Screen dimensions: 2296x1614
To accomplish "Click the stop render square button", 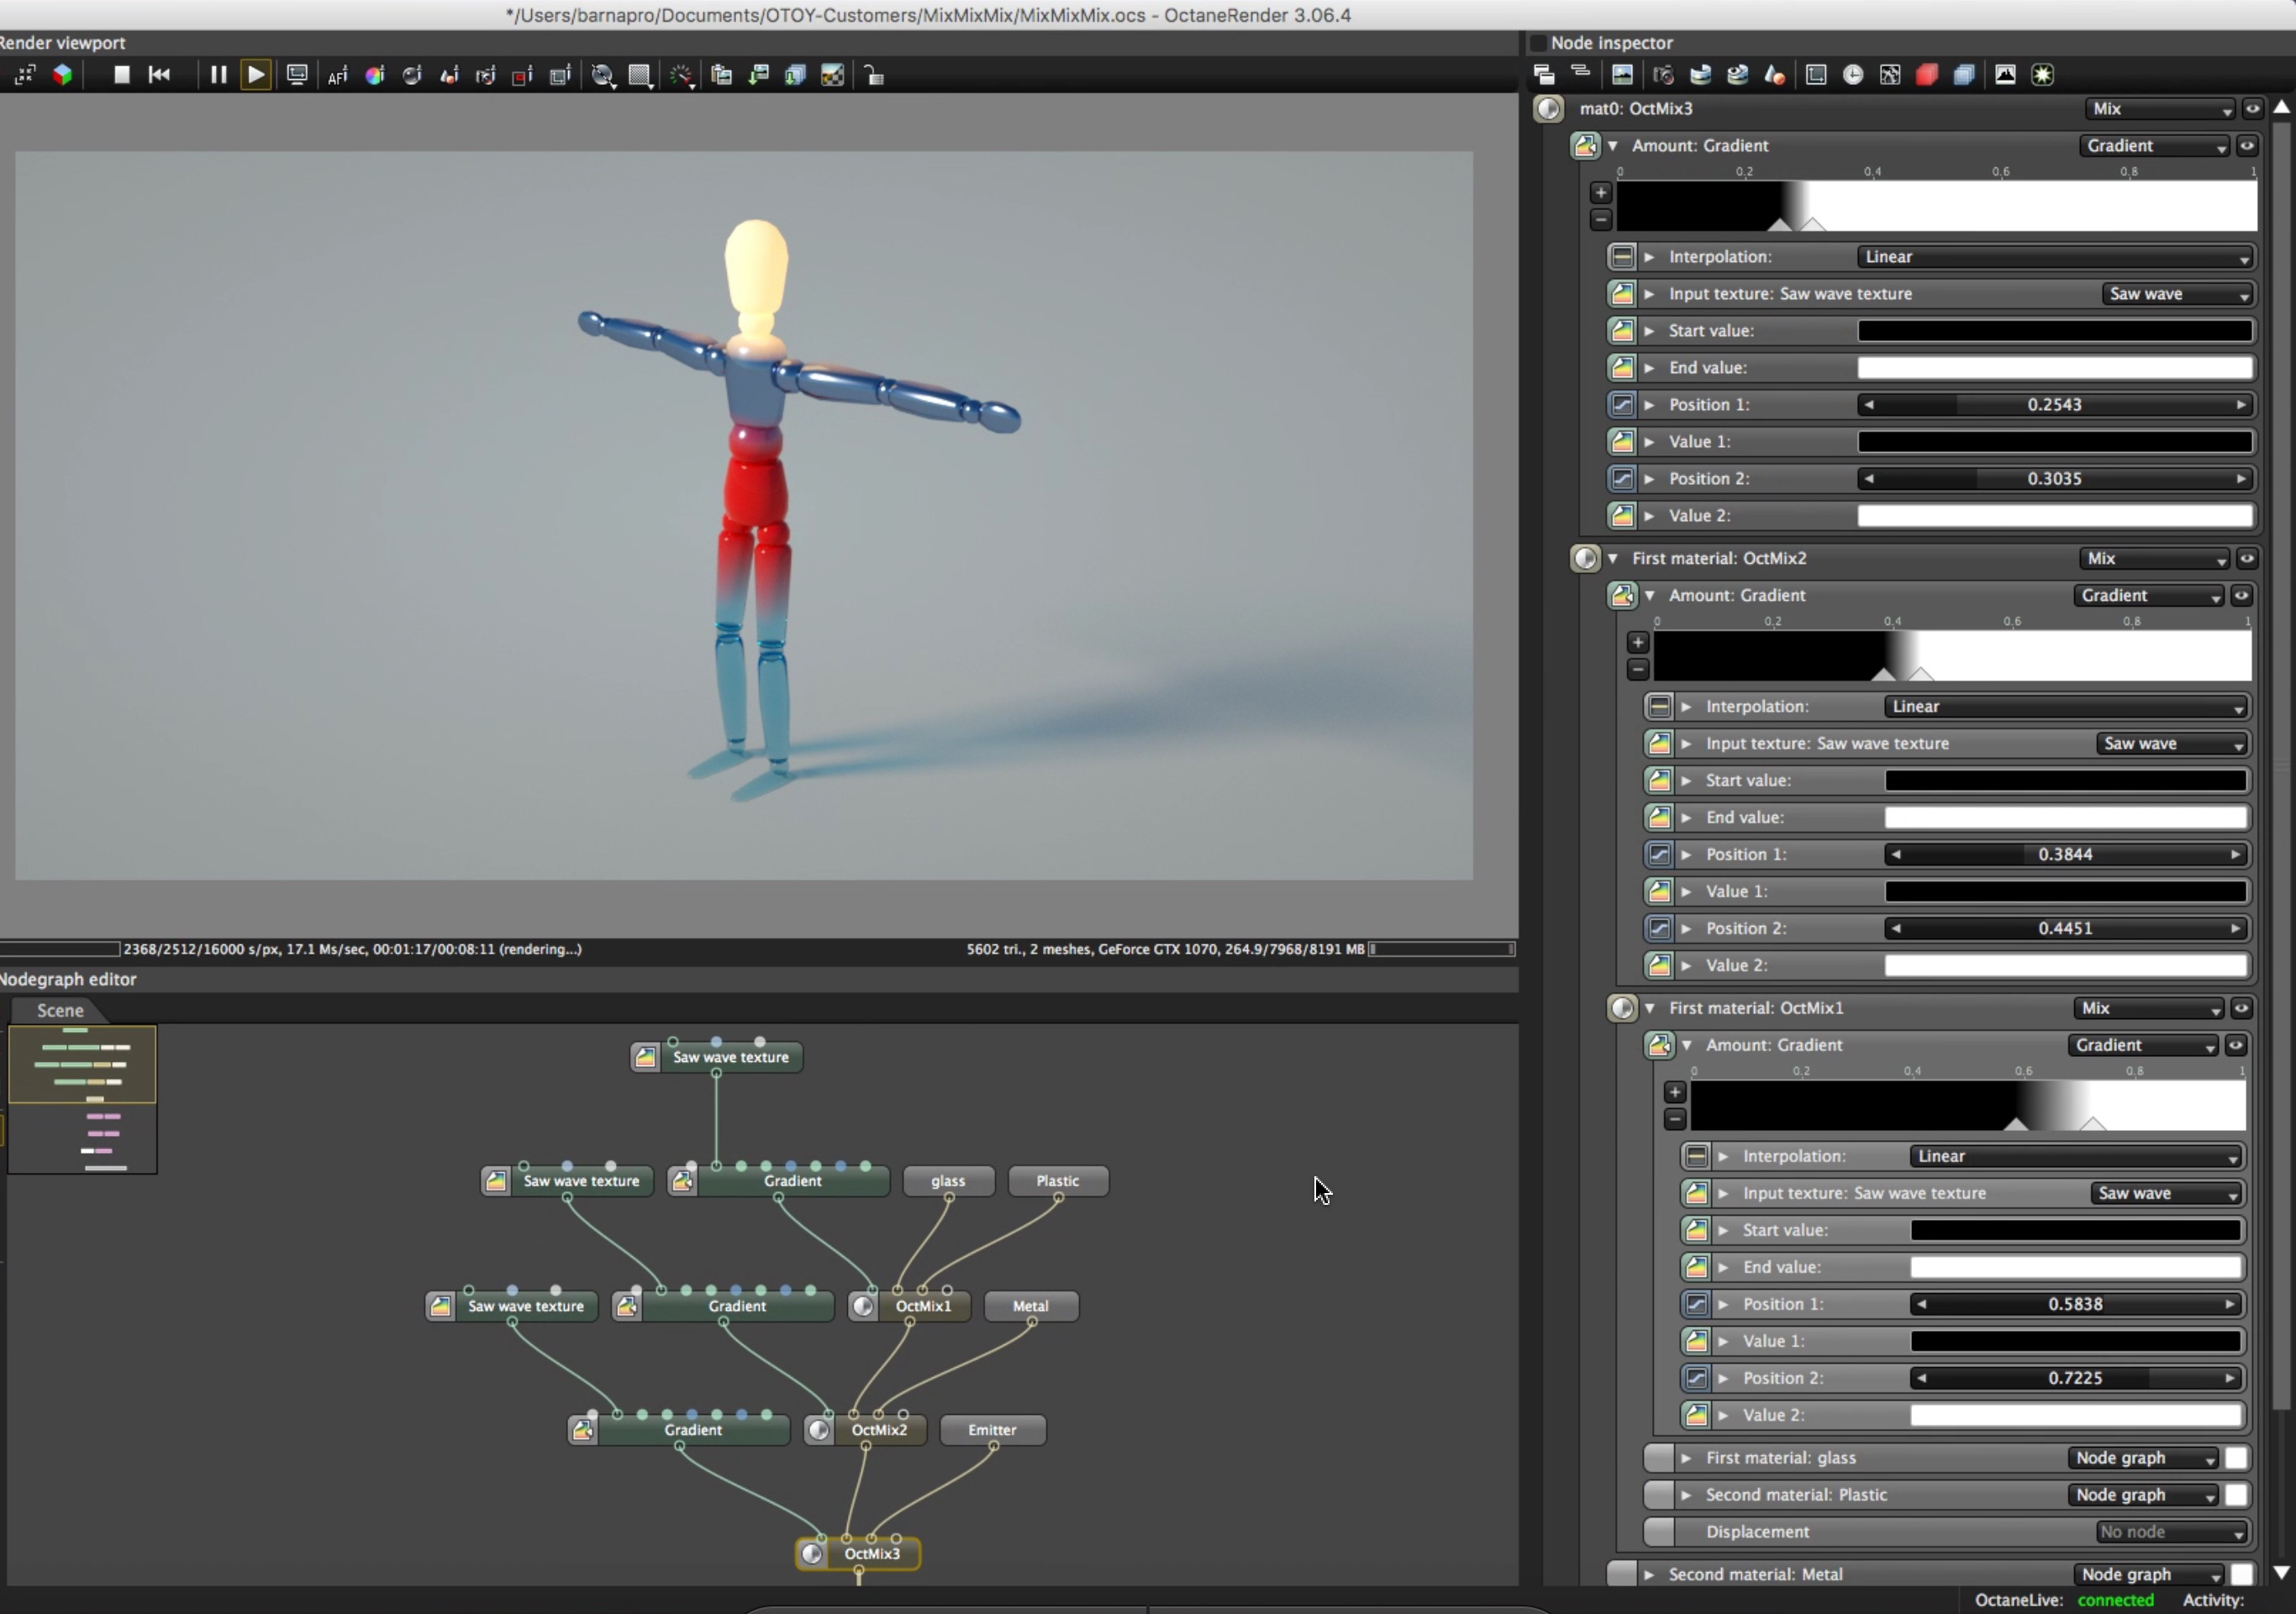I will [x=121, y=75].
